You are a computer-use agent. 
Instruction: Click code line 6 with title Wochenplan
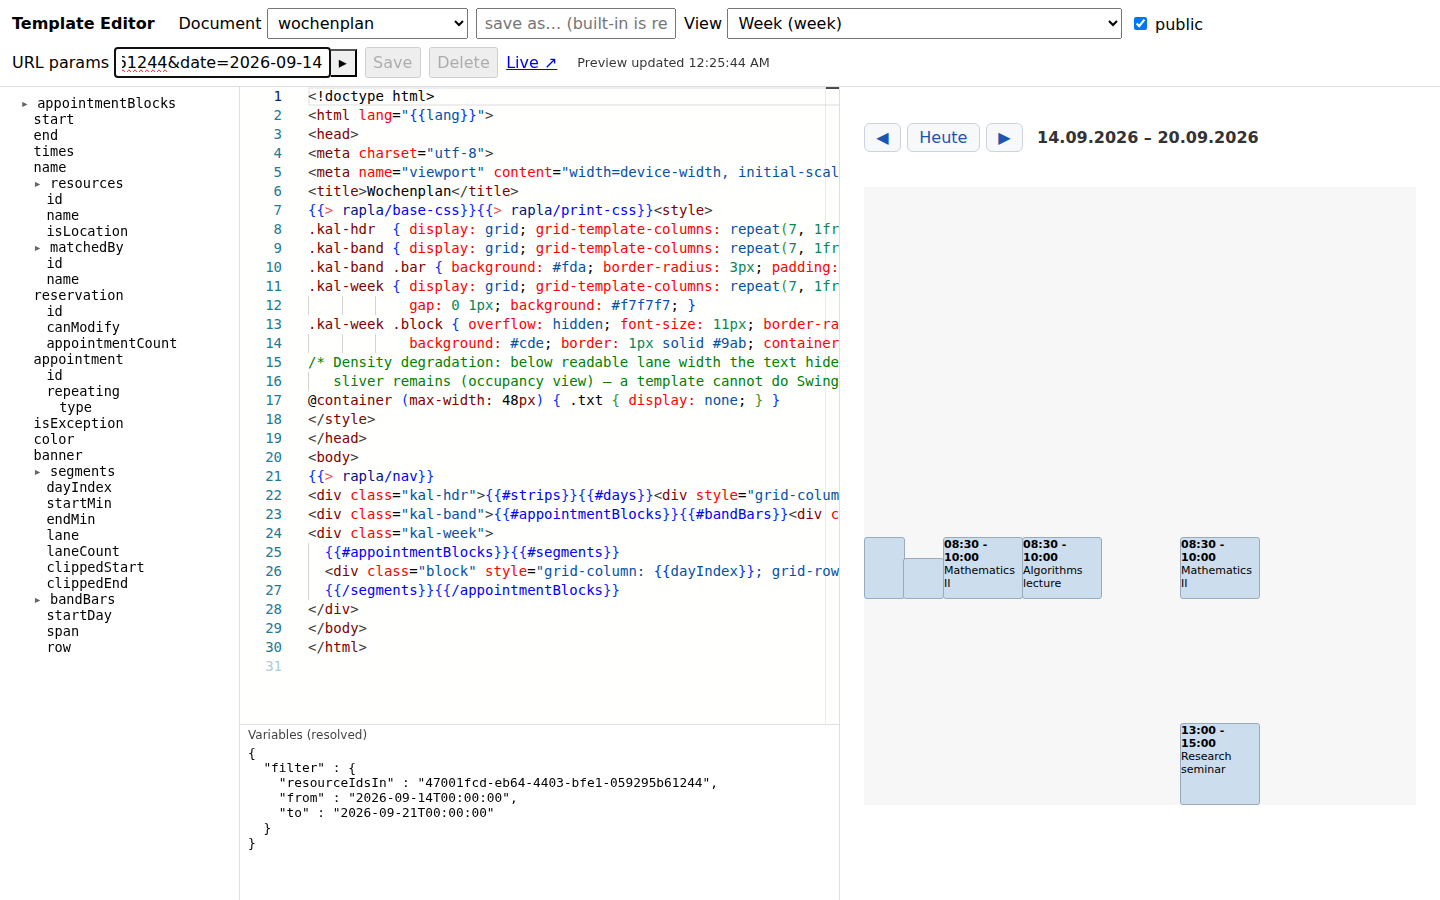[413, 192]
